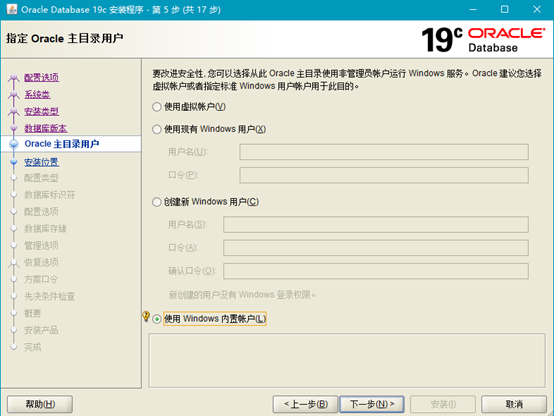The height and width of the screenshot is (416, 554).
Task: Open the 数据库版本 step link
Action: 46,128
